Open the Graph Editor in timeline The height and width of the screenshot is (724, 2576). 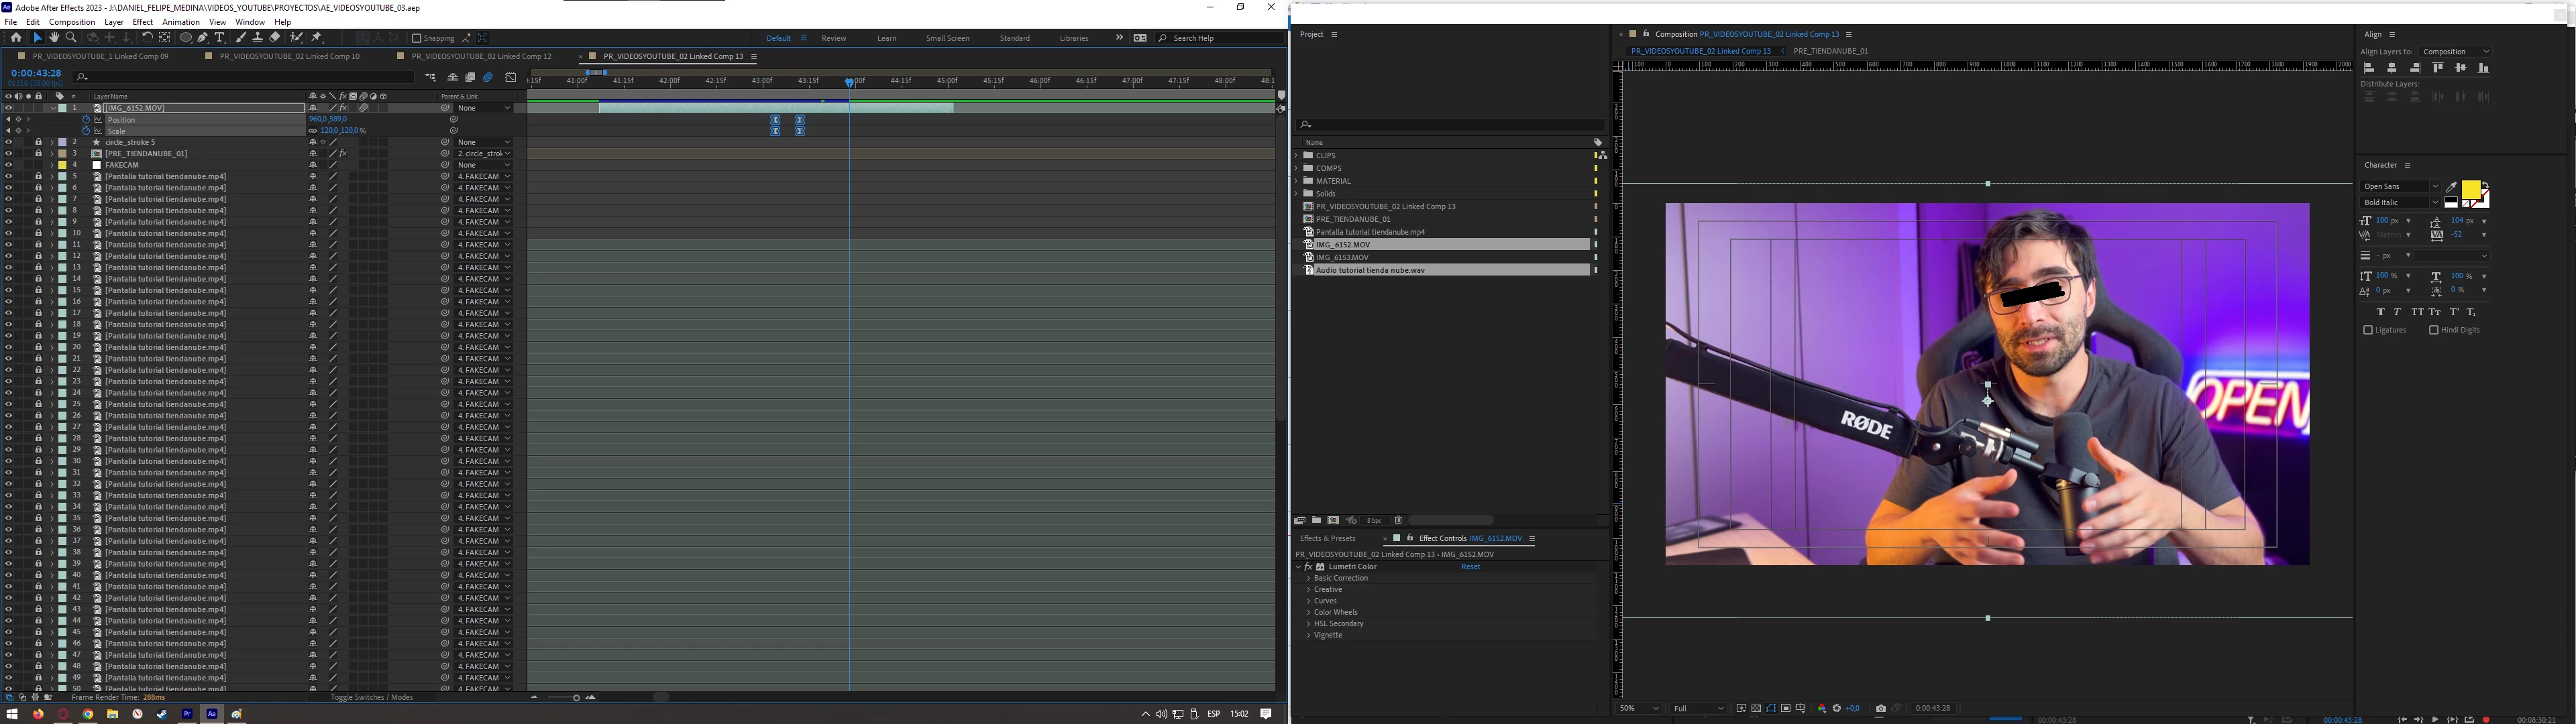[x=511, y=77]
